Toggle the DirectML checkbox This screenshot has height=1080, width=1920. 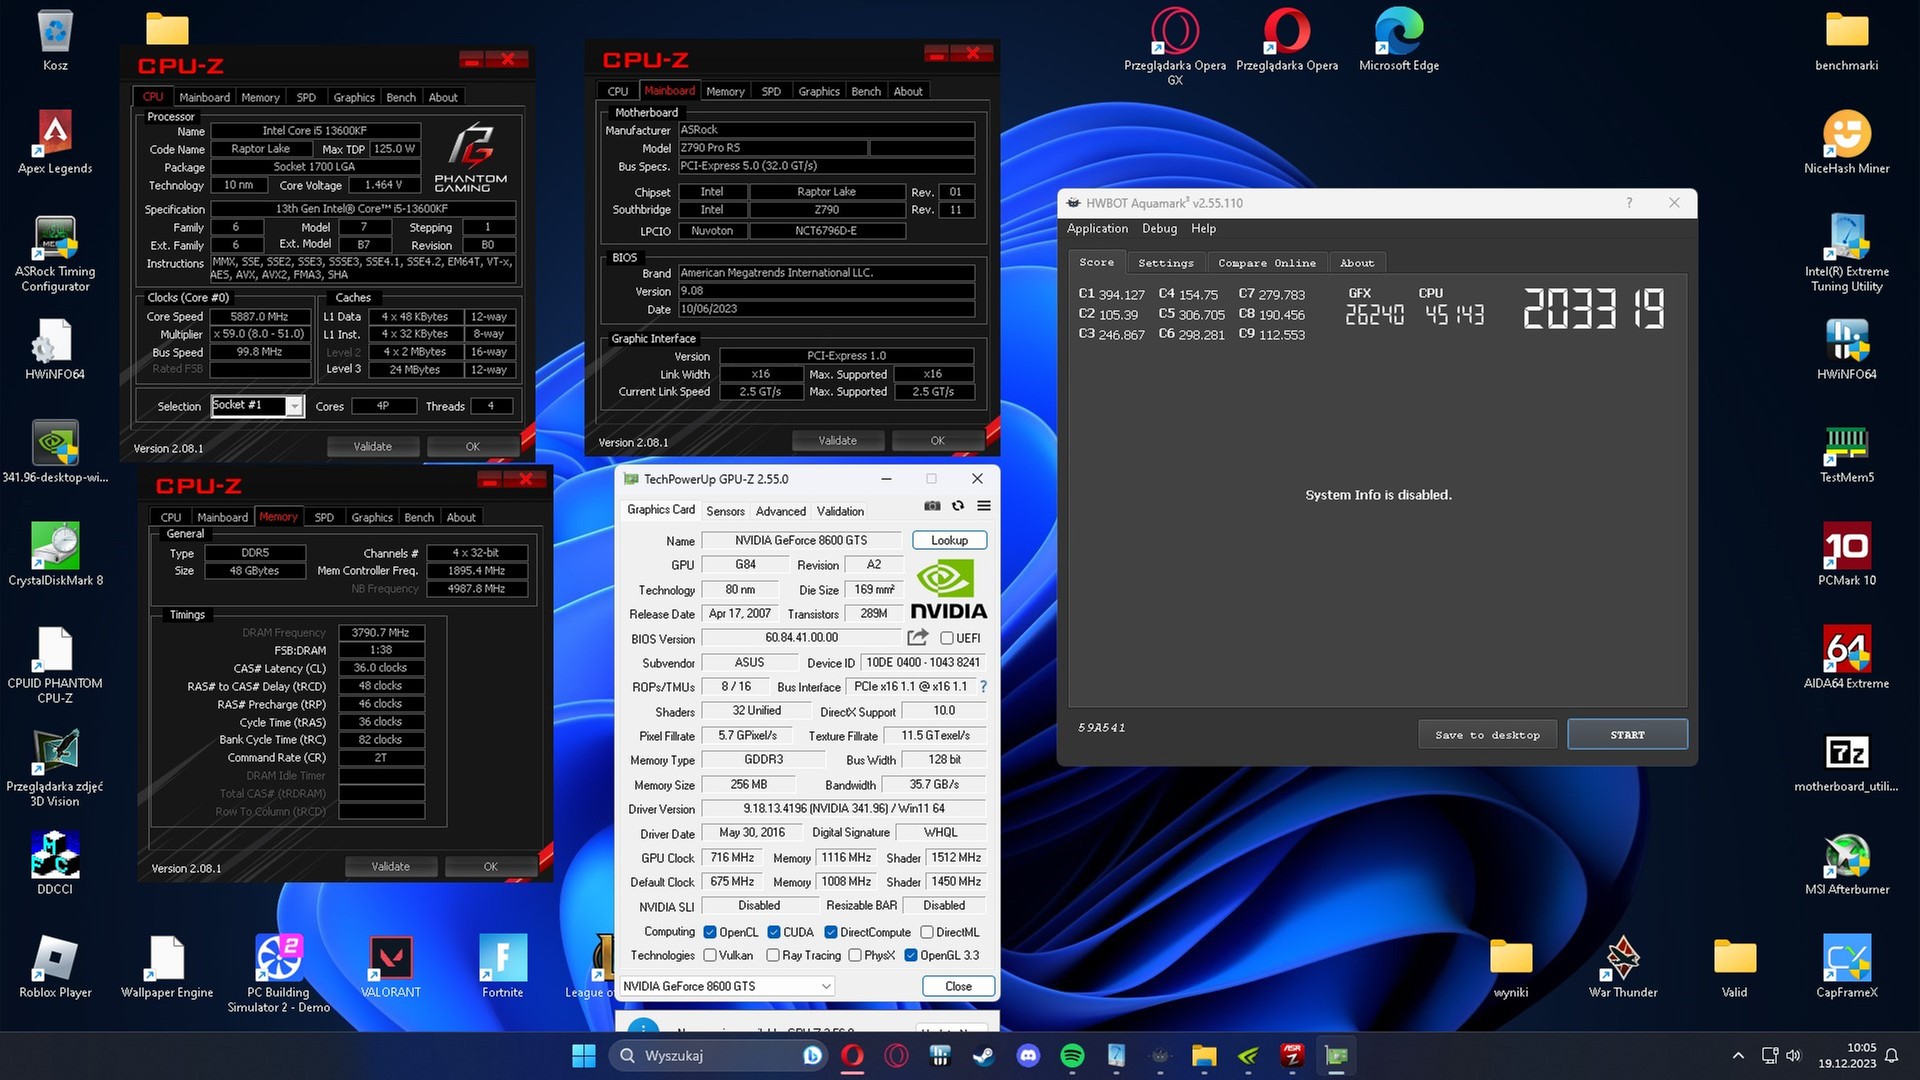(926, 932)
